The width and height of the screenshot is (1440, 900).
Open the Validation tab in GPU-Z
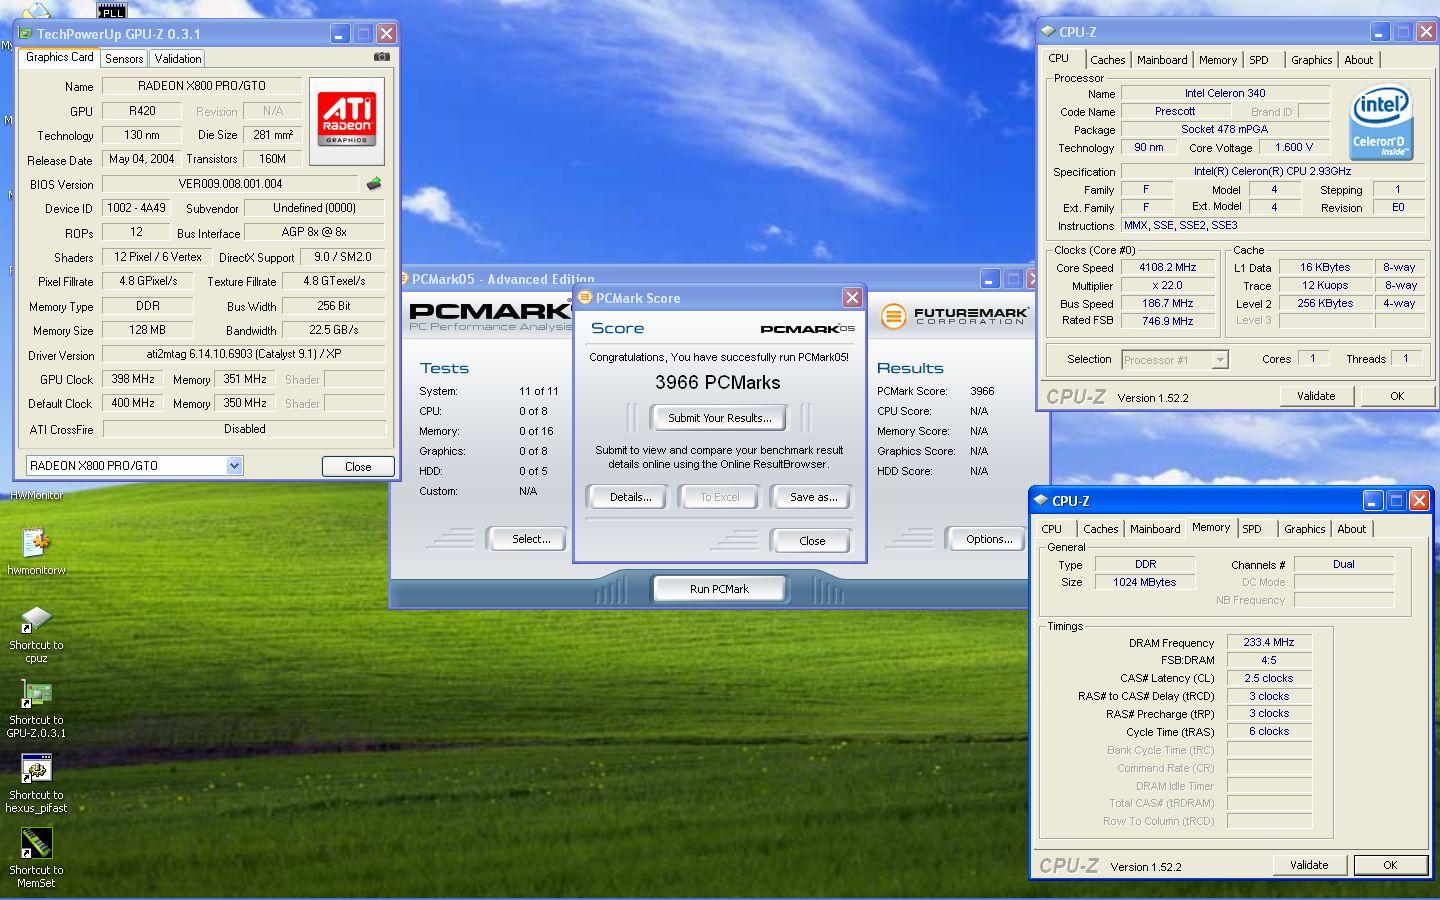tap(178, 59)
